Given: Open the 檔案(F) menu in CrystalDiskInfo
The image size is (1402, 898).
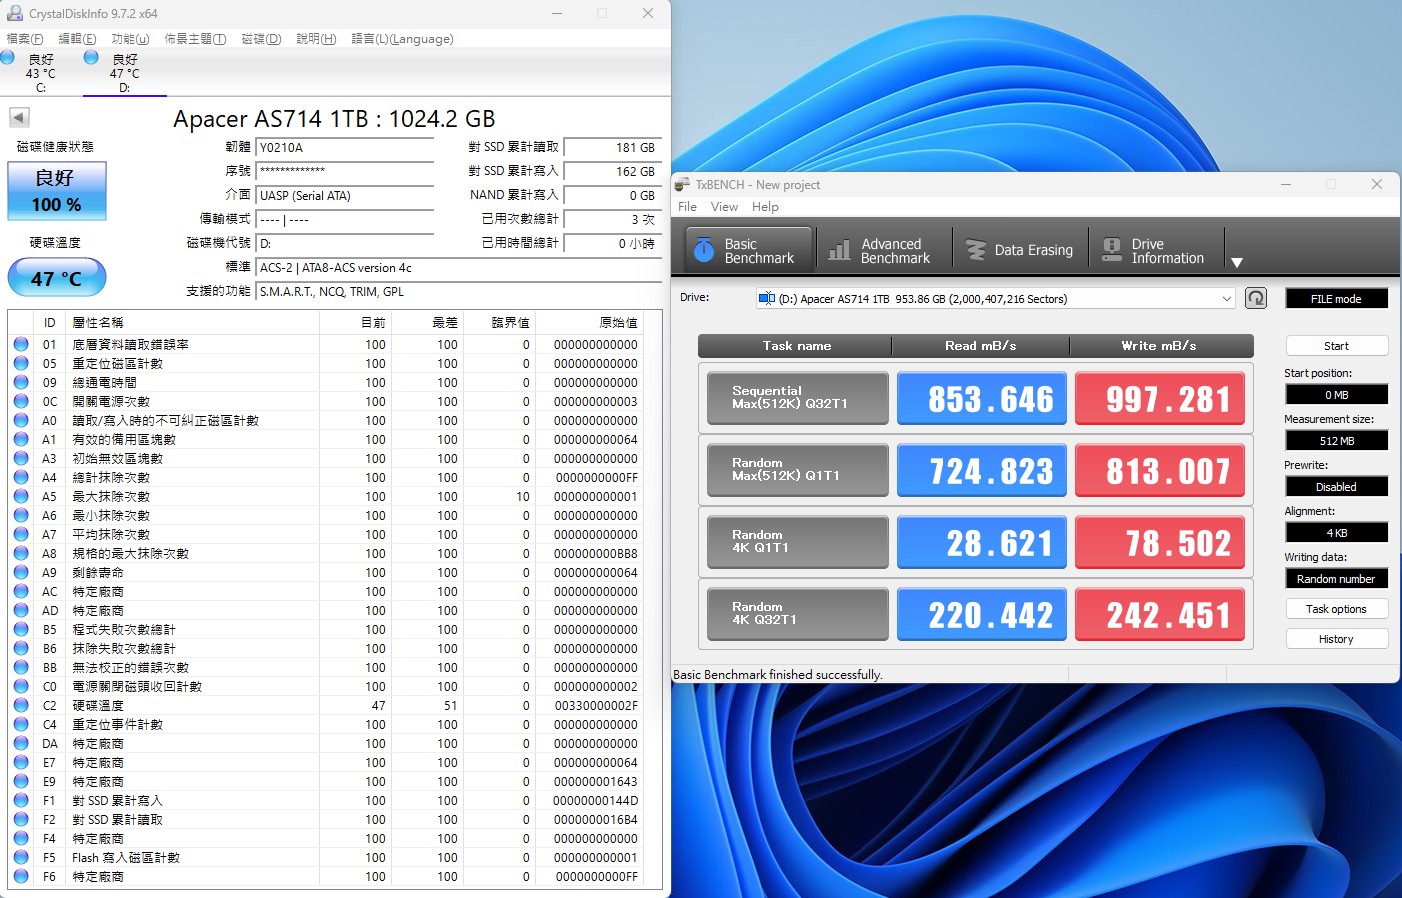Looking at the screenshot, I should [x=25, y=39].
